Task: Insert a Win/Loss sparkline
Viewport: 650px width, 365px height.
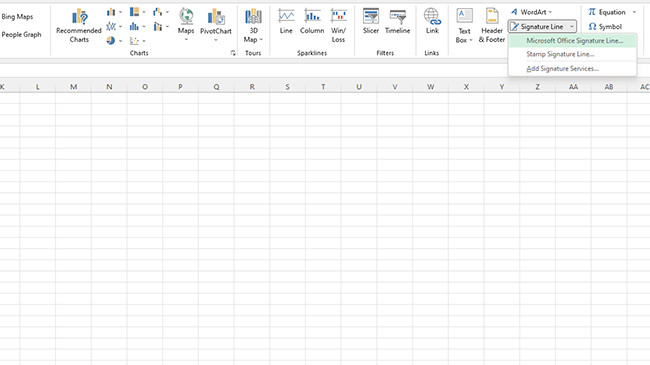Action: [x=338, y=26]
